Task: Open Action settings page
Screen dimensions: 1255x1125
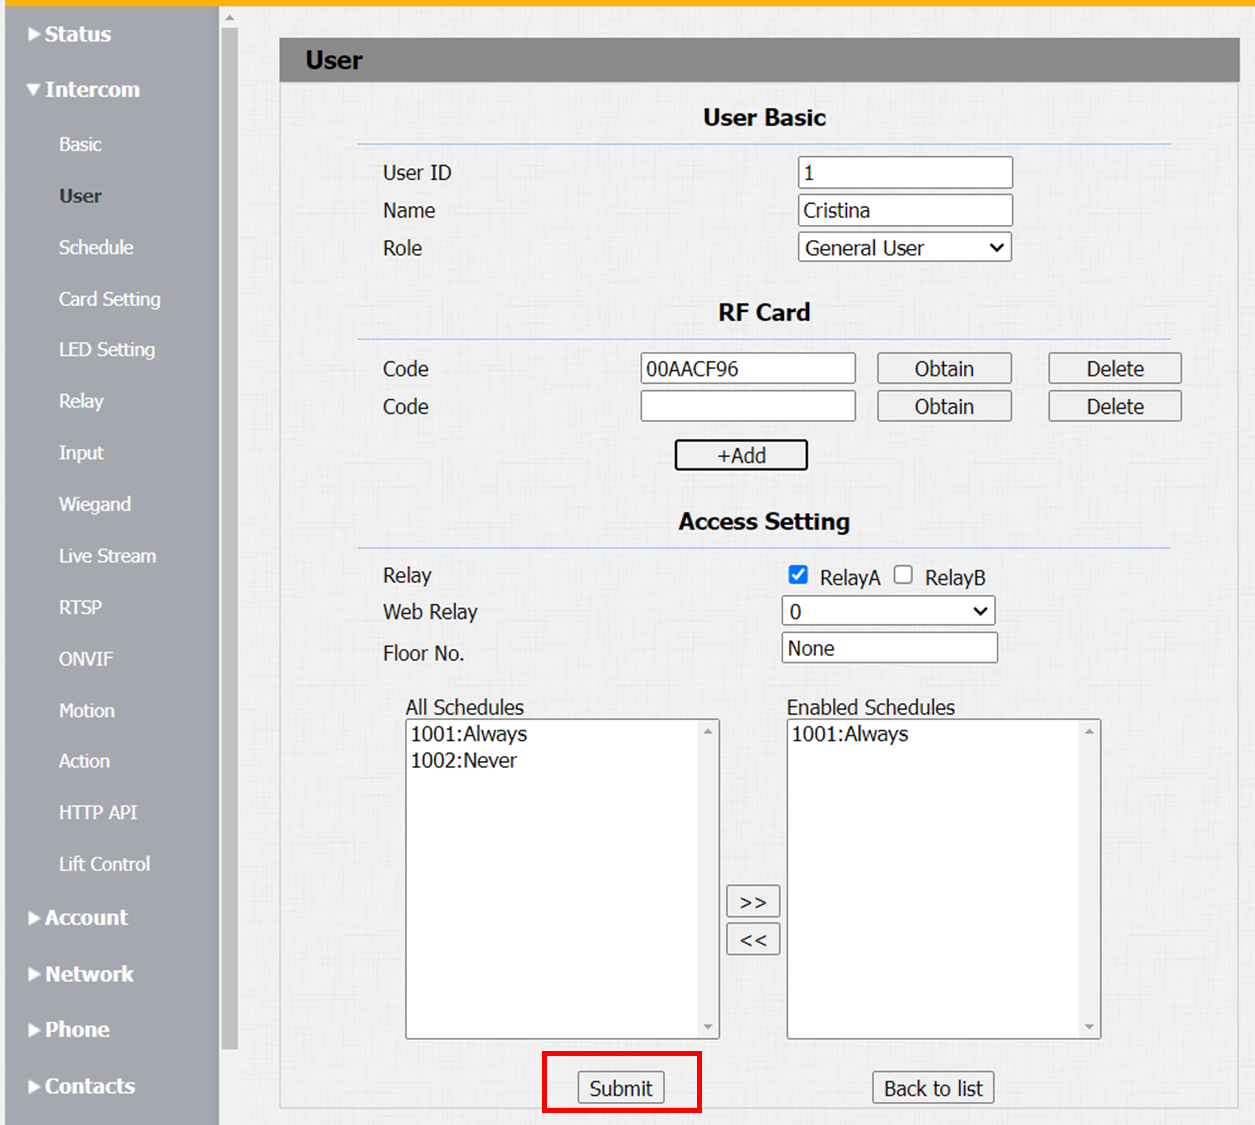Action: click(x=84, y=761)
